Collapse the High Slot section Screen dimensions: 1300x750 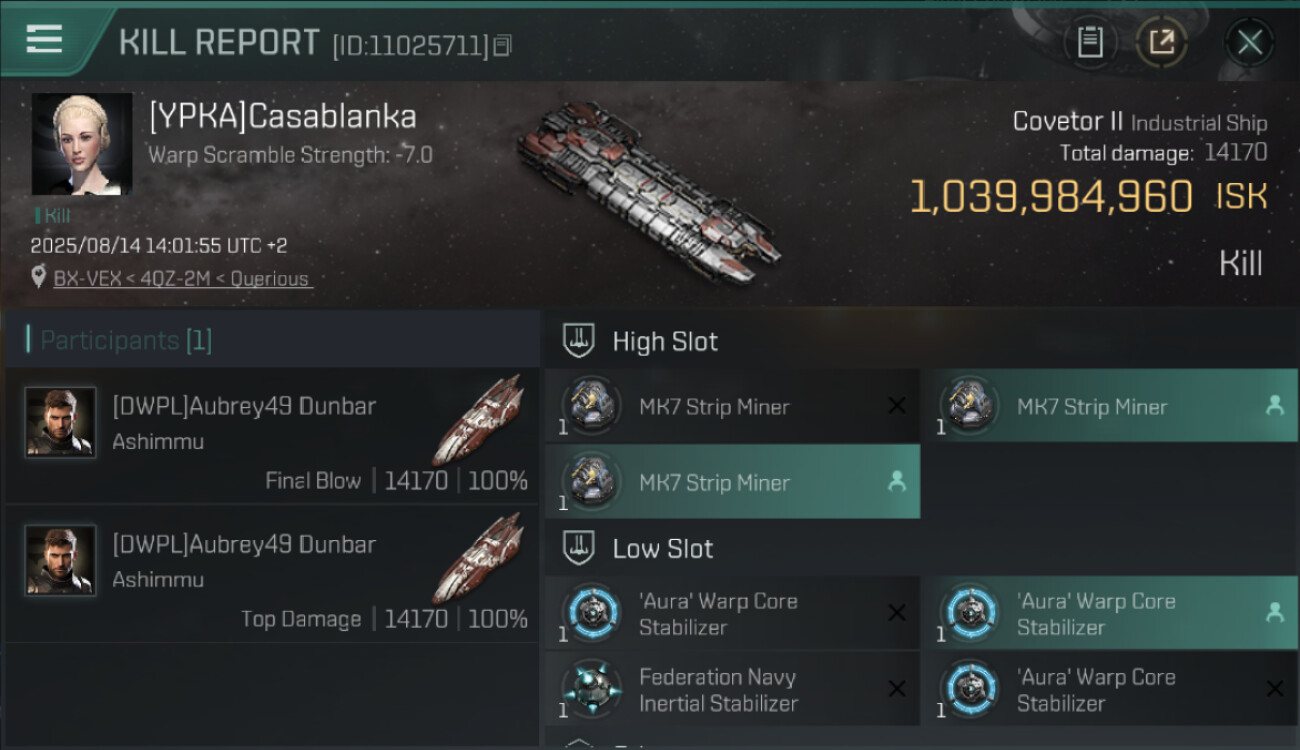[577, 341]
